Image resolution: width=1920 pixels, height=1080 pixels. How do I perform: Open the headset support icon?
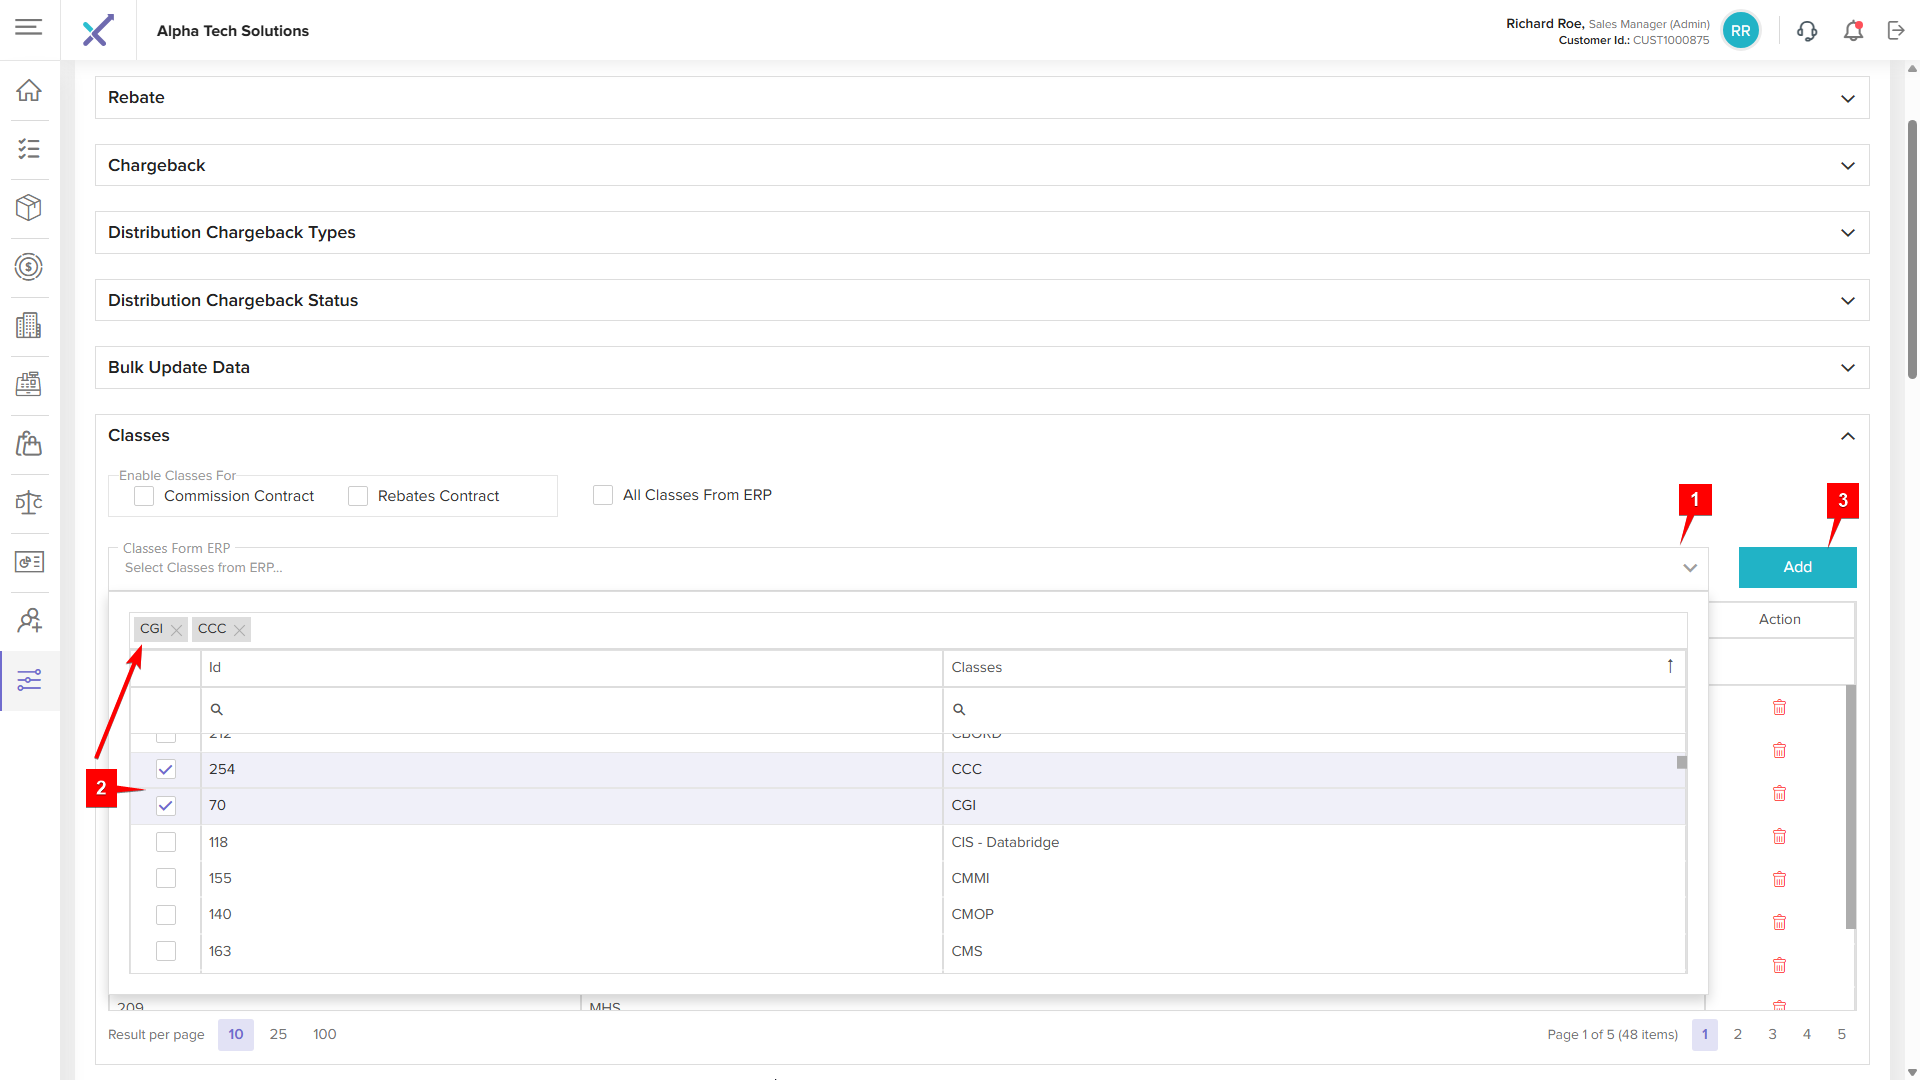1807,31
